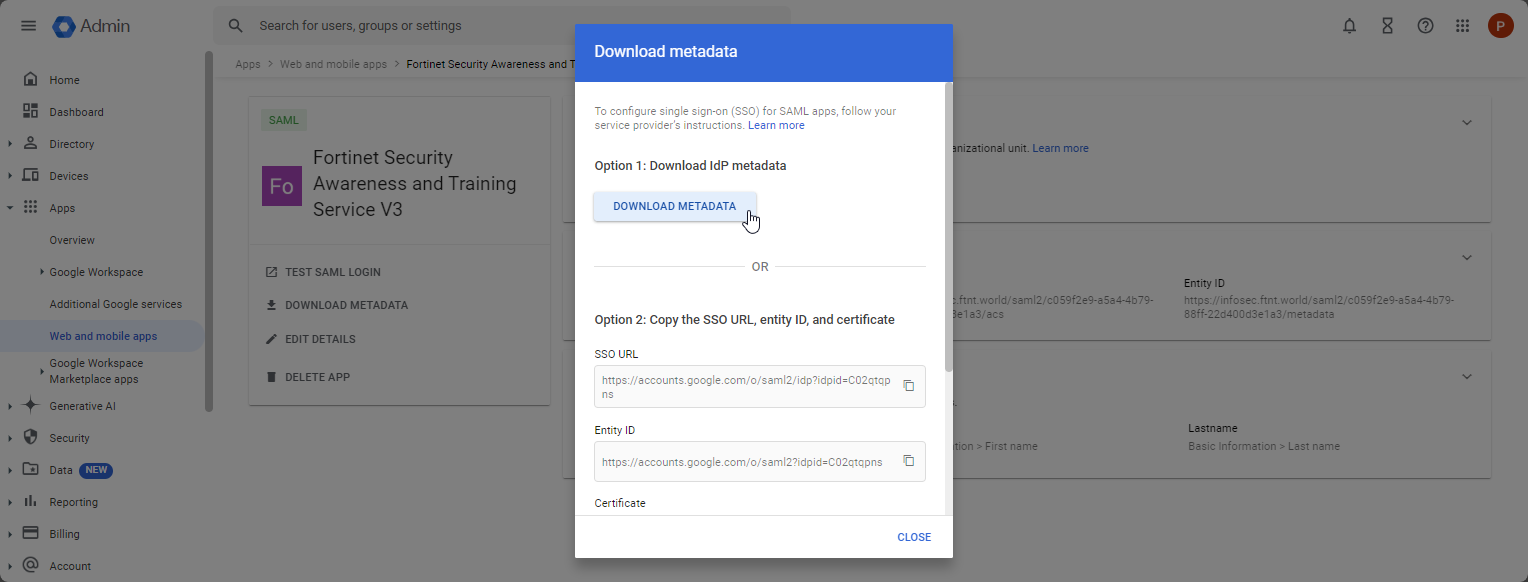Viewport: 1528px width, 582px height.
Task: Click the Test SAML Login external-link icon
Action: [x=271, y=272]
